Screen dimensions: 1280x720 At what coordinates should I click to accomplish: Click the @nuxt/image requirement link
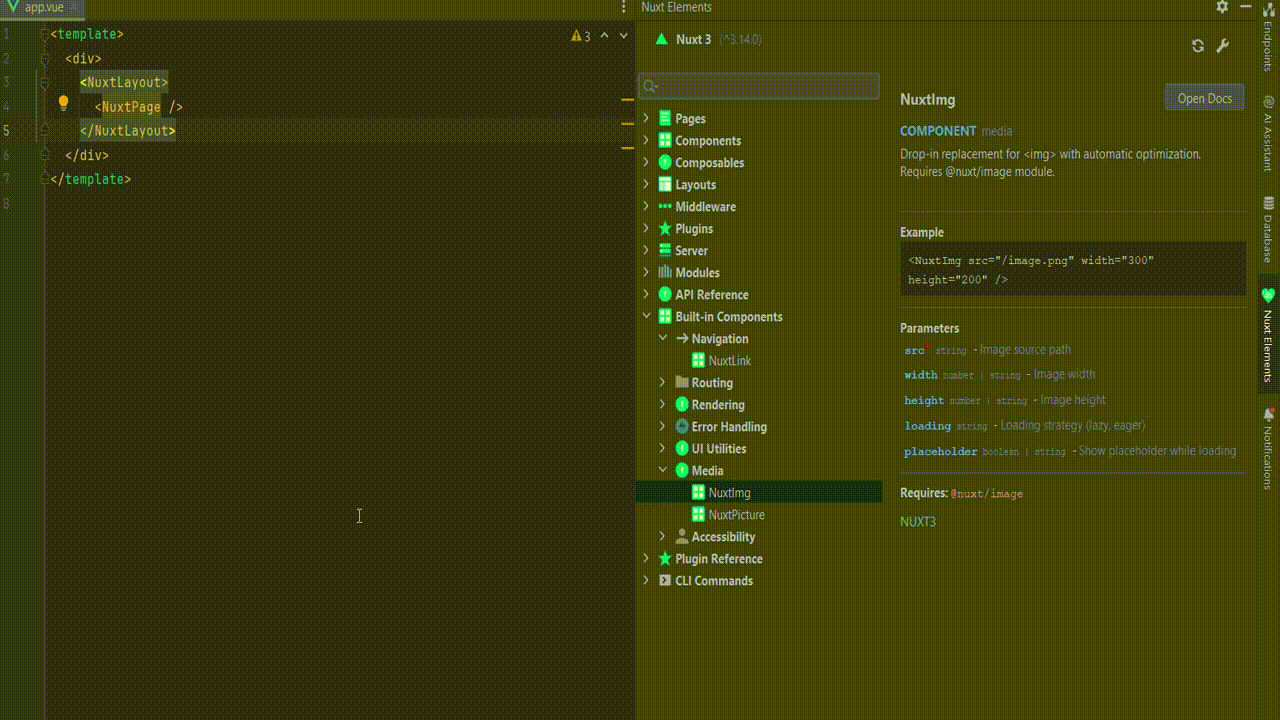[x=987, y=494]
